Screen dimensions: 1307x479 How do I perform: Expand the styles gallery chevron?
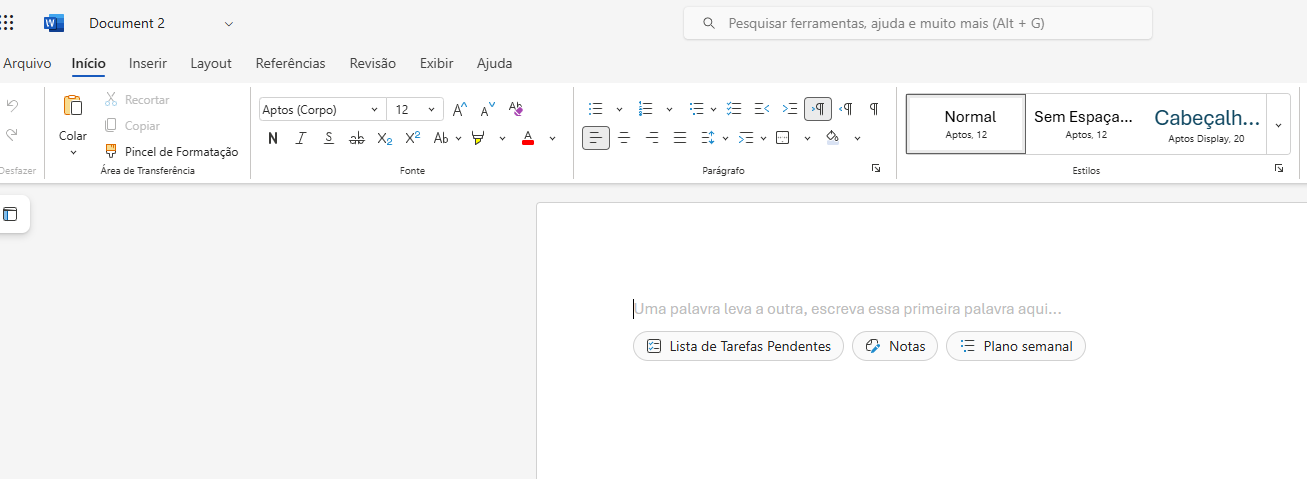(1278, 125)
